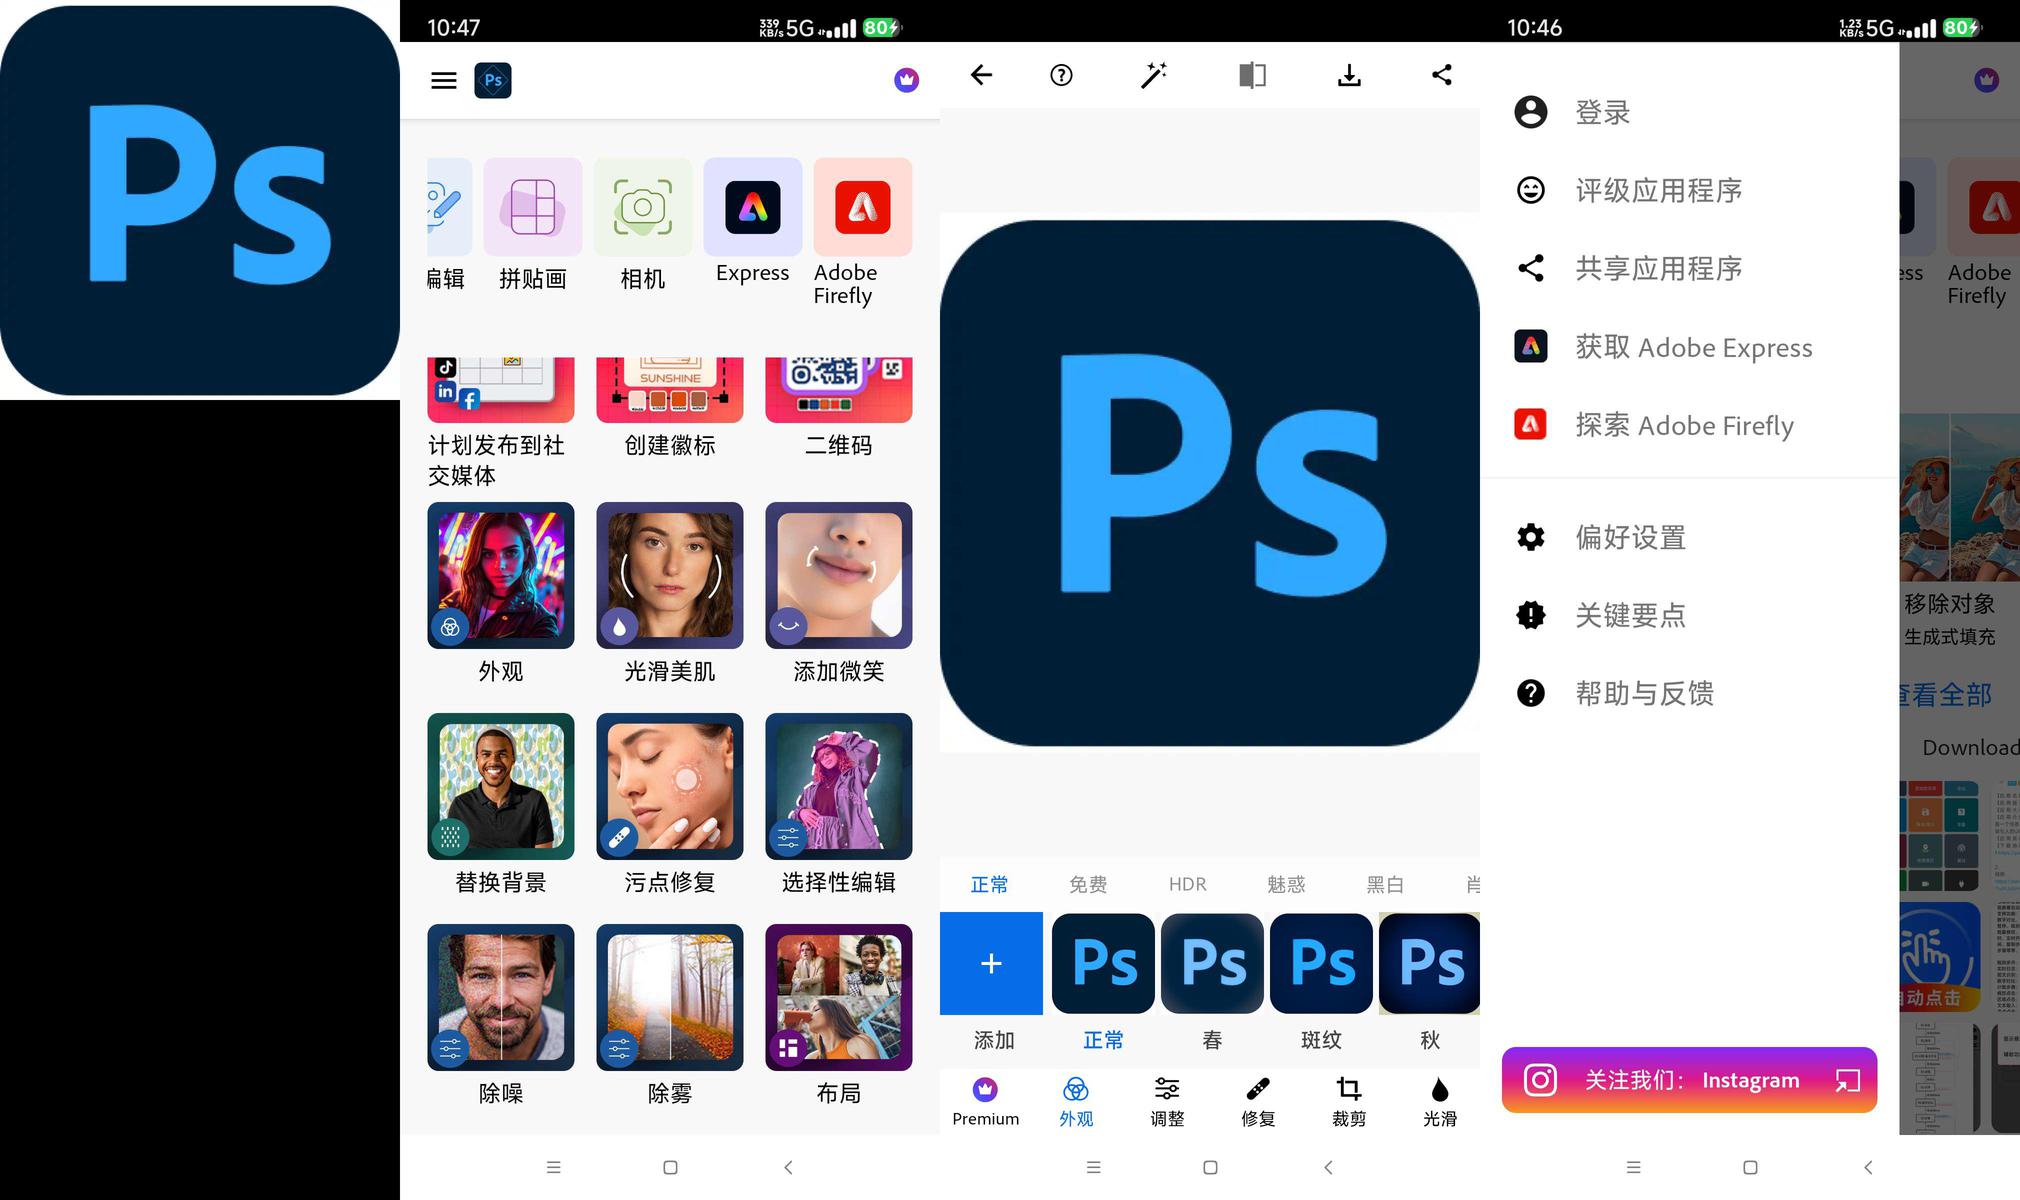The width and height of the screenshot is (2020, 1200).
Task: Tap the 关注我们 Instagram banner
Action: [x=1689, y=1080]
